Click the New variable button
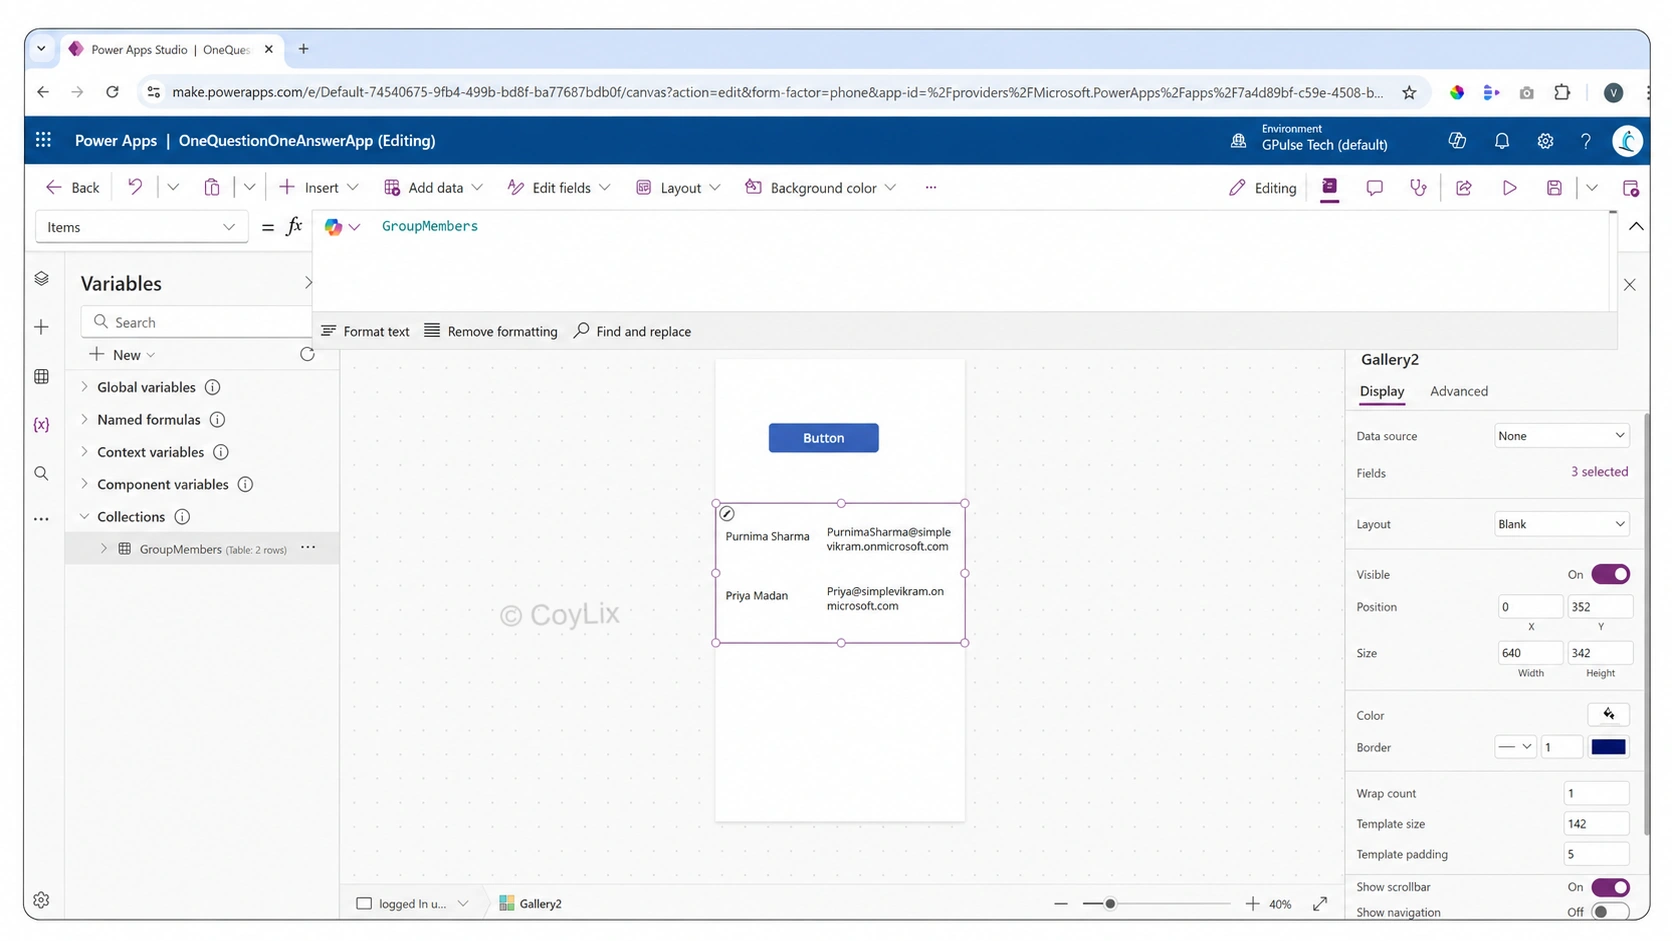1672x941 pixels. click(x=122, y=355)
